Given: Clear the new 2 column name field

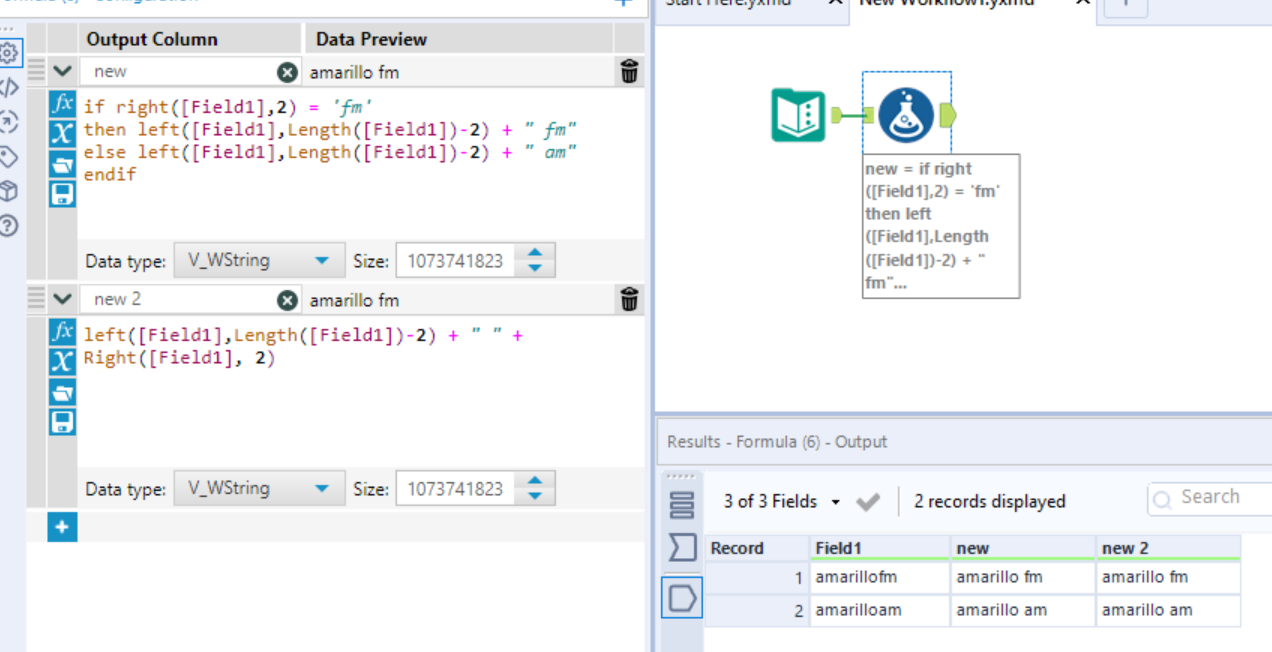Looking at the screenshot, I should click(287, 298).
